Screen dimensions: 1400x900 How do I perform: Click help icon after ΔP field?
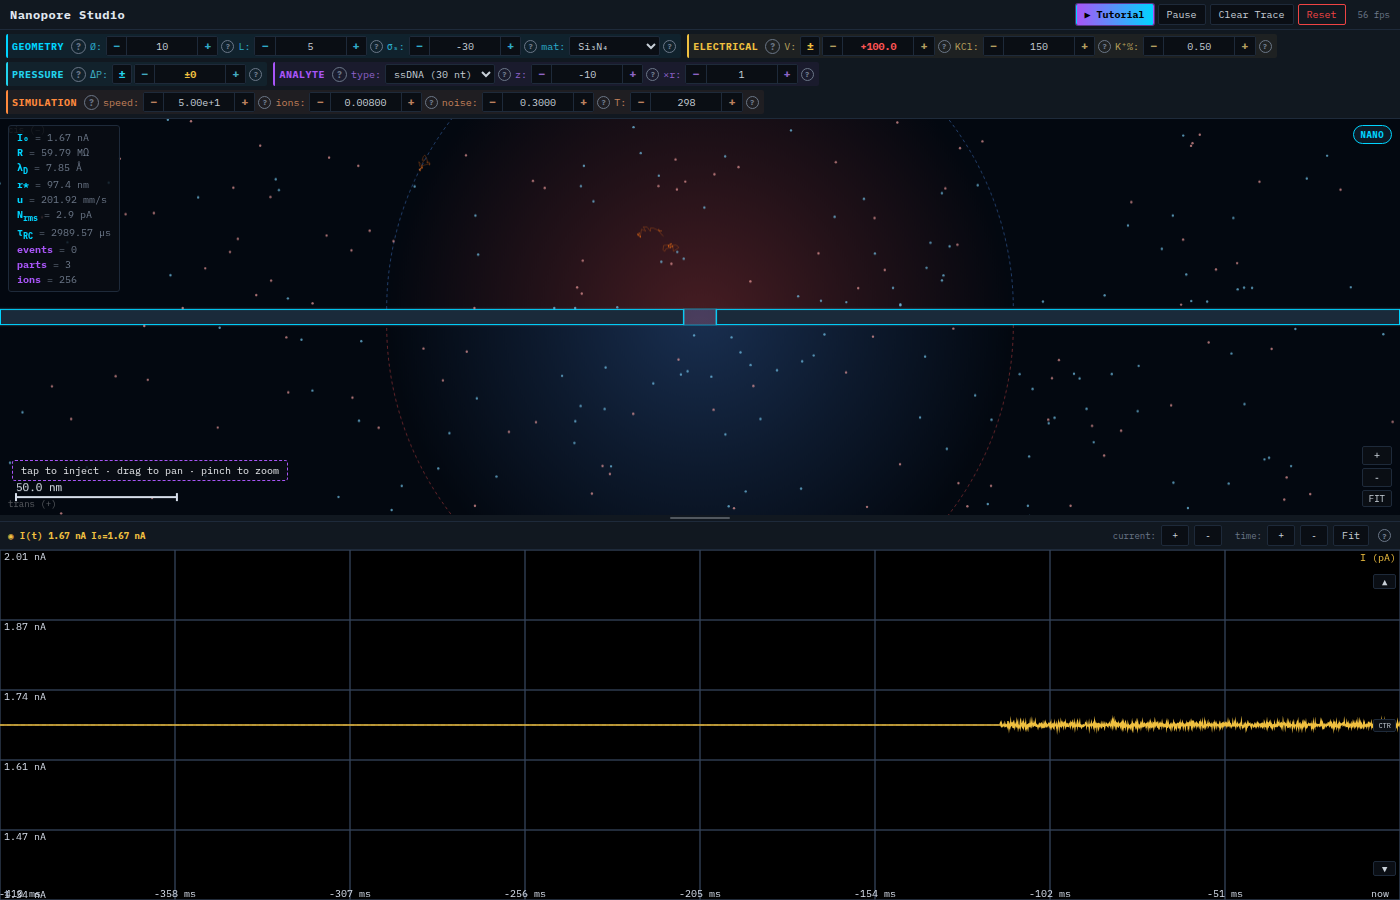coord(255,74)
